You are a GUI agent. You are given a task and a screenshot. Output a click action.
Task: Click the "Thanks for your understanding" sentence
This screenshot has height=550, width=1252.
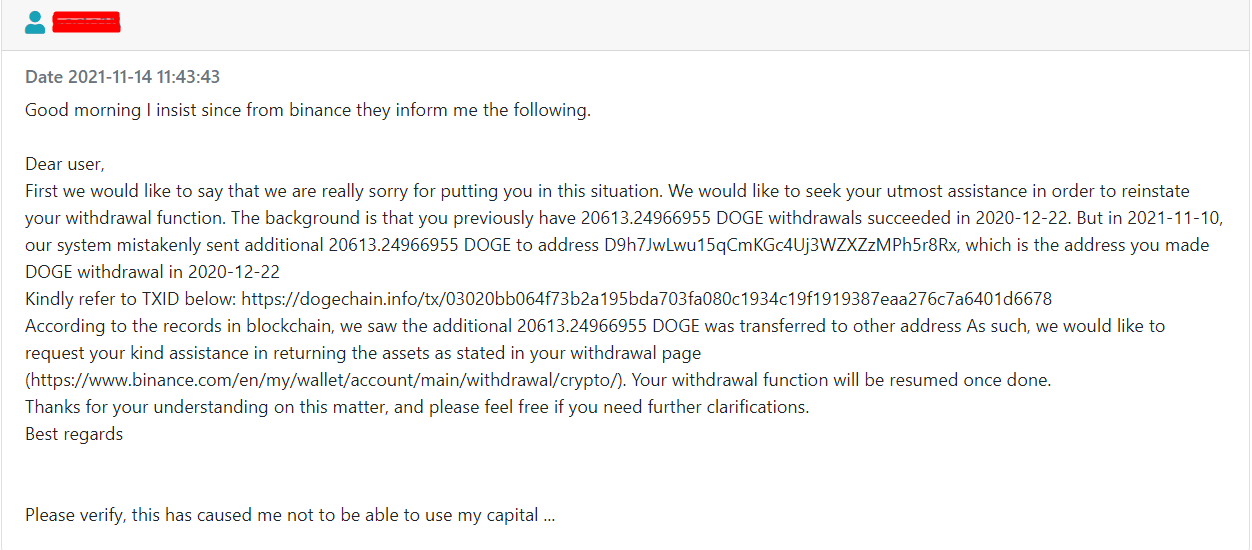417,407
